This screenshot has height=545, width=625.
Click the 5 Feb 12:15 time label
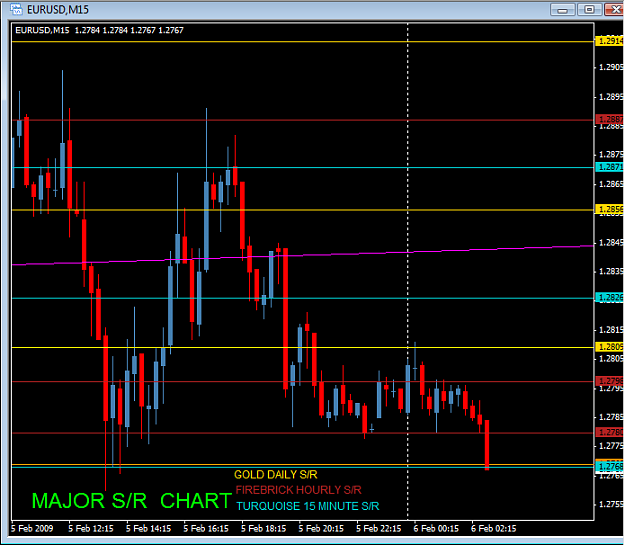click(x=91, y=529)
